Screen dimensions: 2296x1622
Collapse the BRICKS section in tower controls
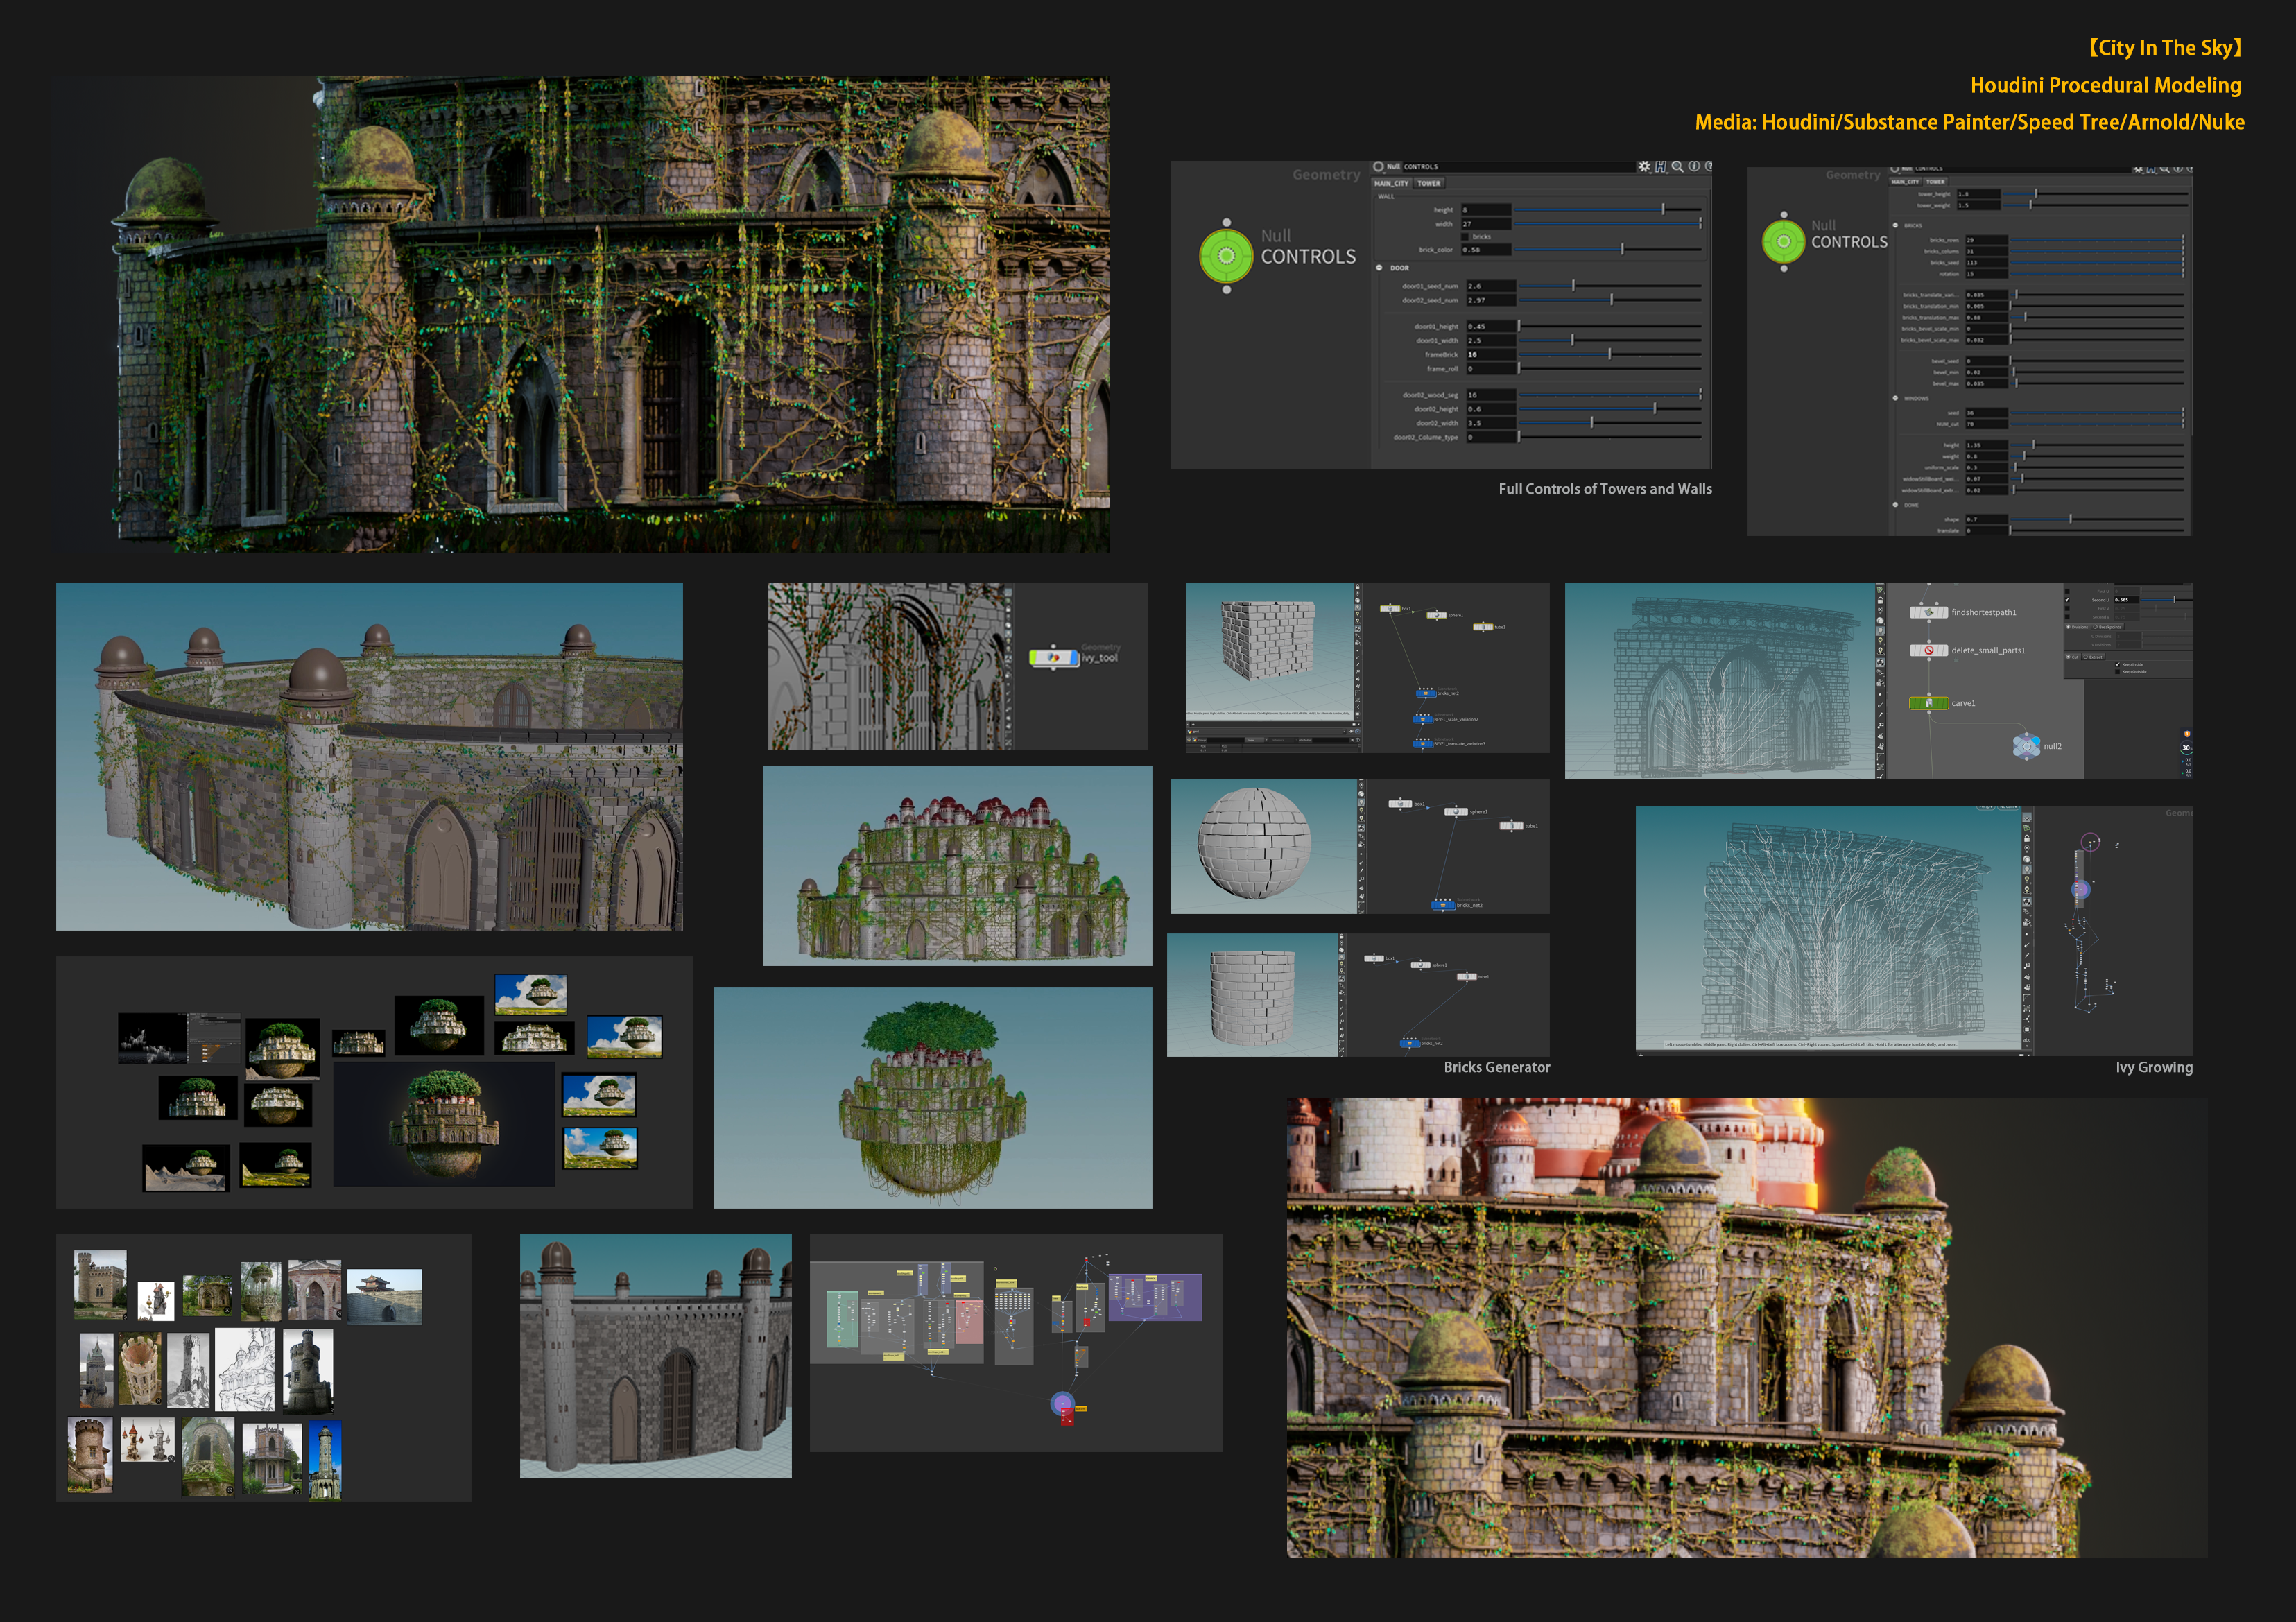point(1895,226)
